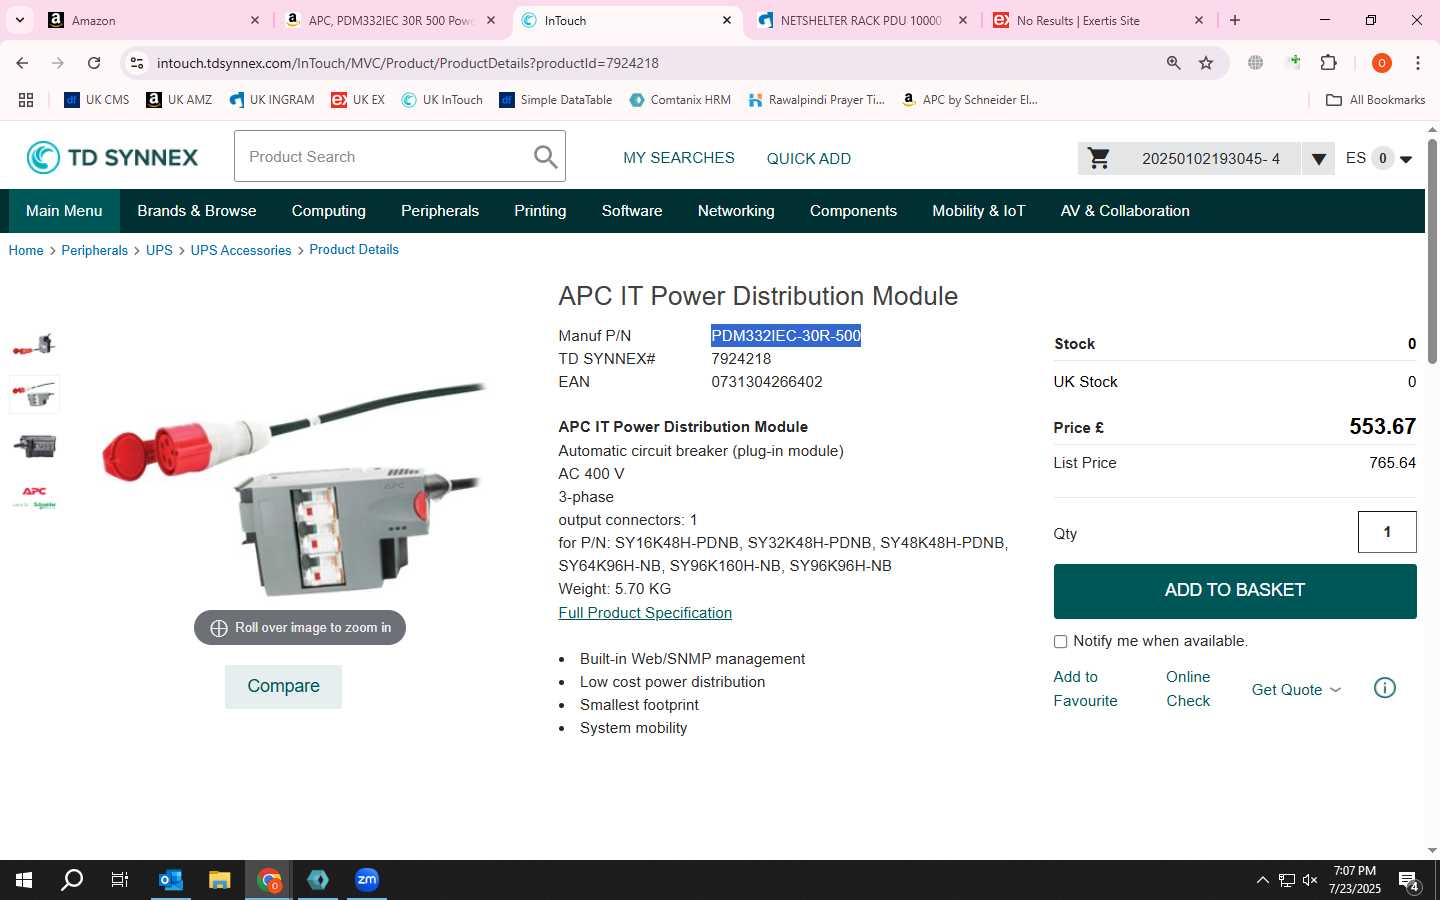
Task: Open MY SEARCHES link
Action: 679,158
